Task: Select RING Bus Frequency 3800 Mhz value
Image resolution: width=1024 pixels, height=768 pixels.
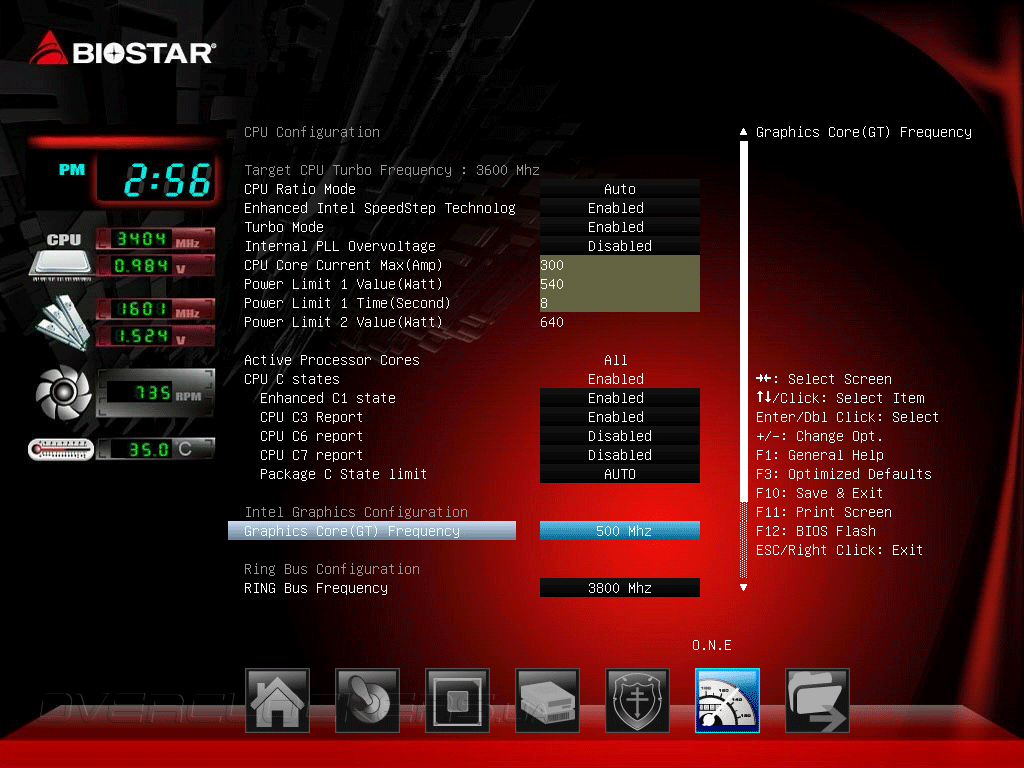Action: pyautogui.click(x=620, y=587)
